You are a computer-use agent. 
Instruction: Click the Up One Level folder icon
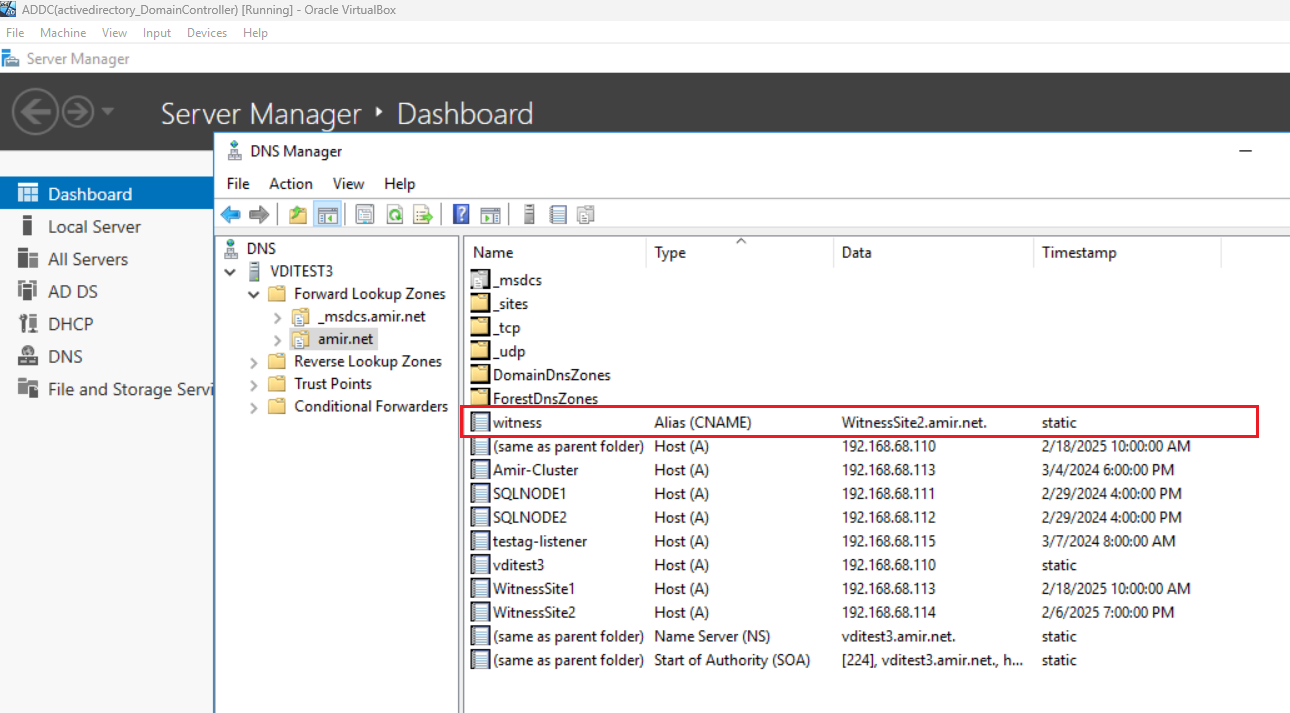tap(298, 214)
